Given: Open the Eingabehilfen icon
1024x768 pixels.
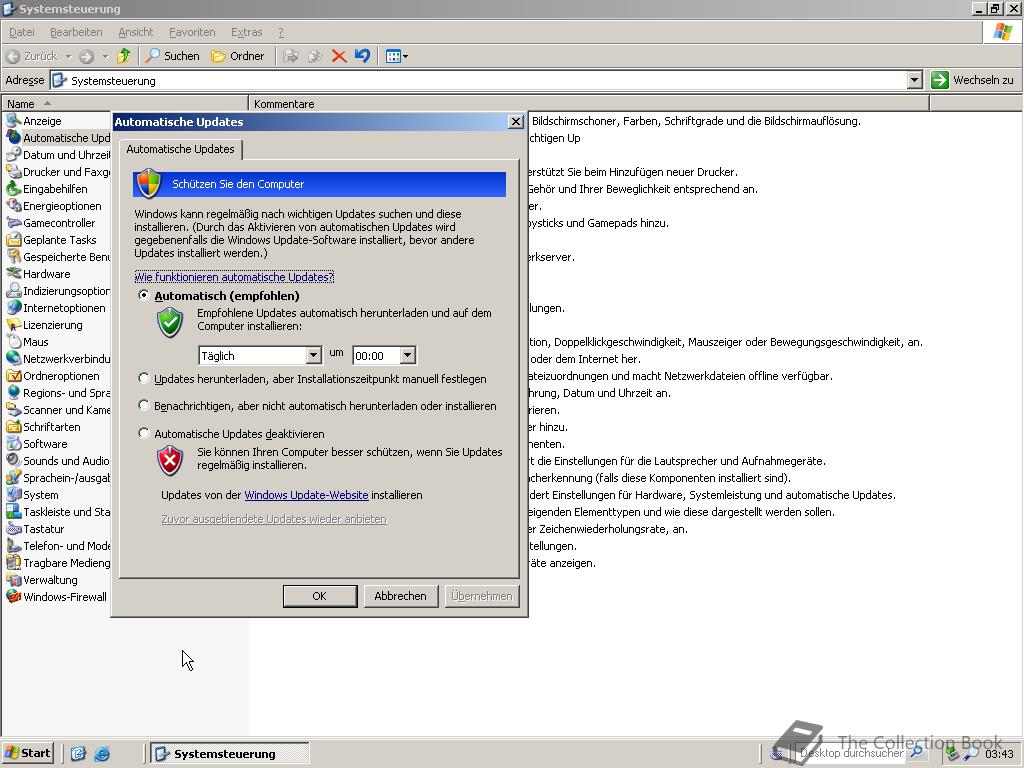Looking at the screenshot, I should 14,189.
